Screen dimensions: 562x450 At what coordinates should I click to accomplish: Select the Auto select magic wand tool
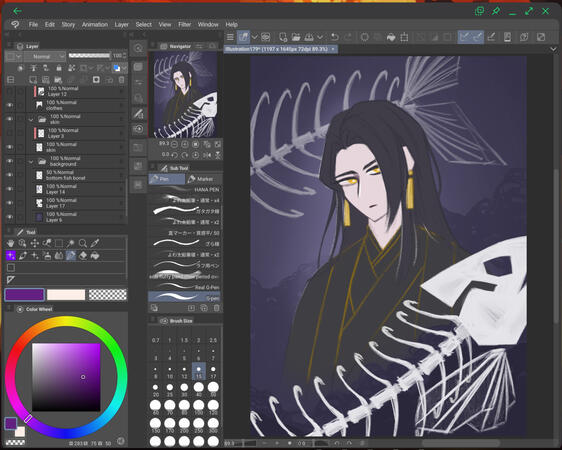[x=71, y=244]
